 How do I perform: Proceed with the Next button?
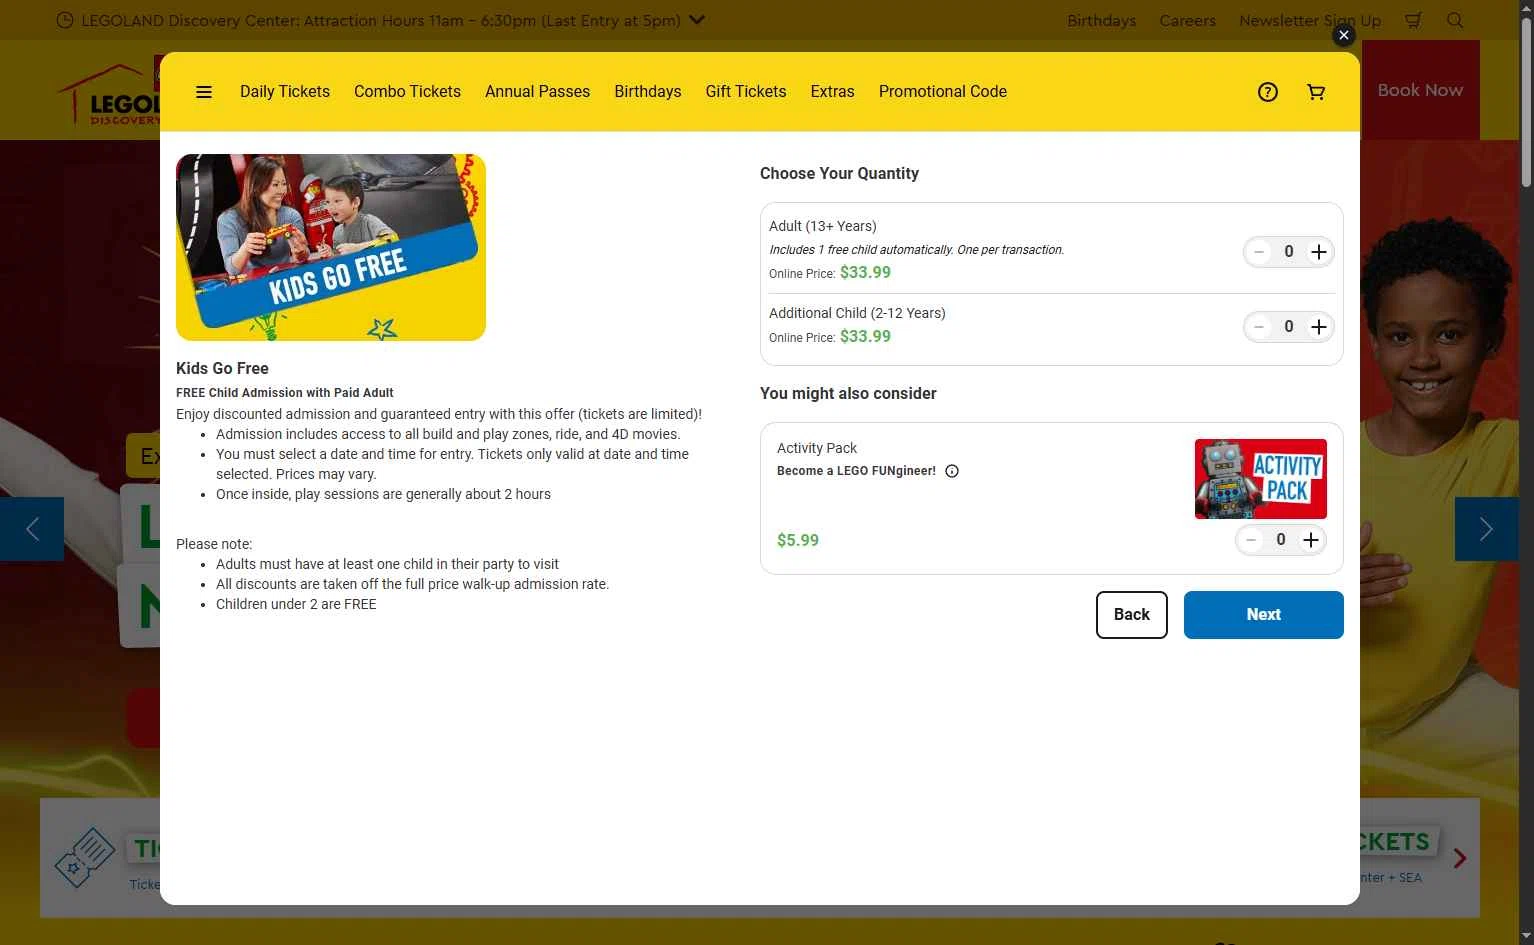1264,615
